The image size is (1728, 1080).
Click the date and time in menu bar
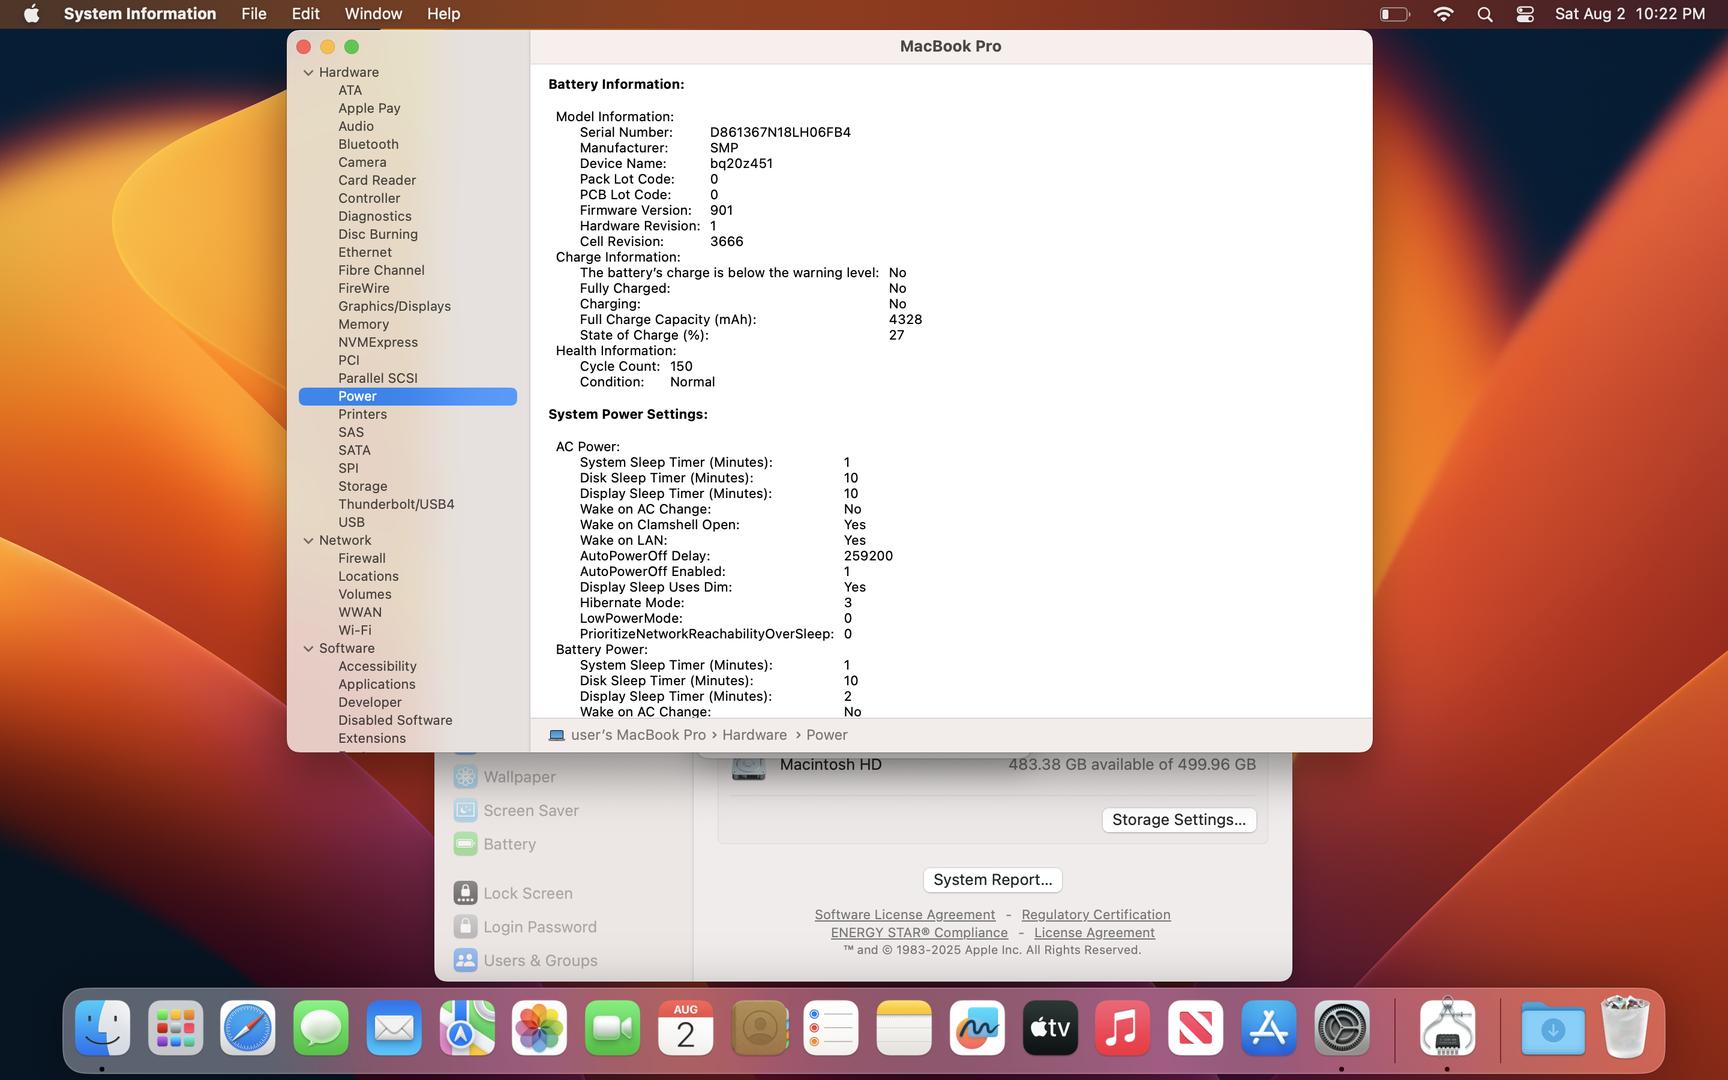click(1630, 14)
